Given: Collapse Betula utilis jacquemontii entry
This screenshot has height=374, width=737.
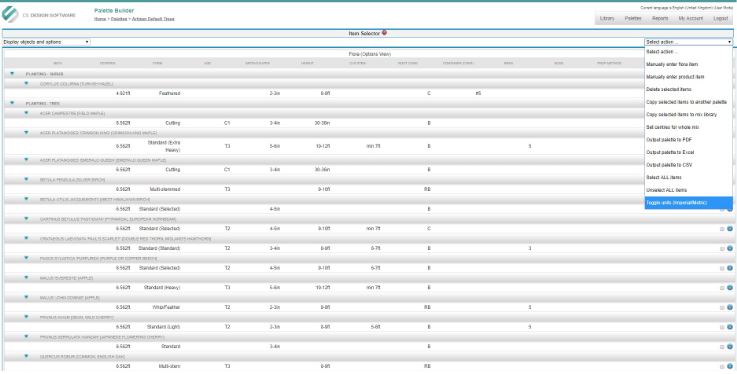Looking at the screenshot, I should (x=26, y=199).
